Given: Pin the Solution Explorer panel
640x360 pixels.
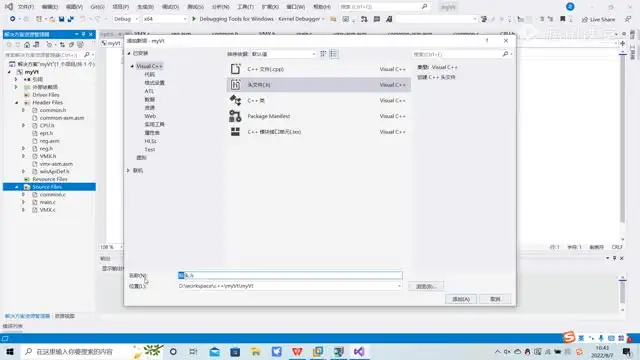Looking at the screenshot, I should 83,34.
